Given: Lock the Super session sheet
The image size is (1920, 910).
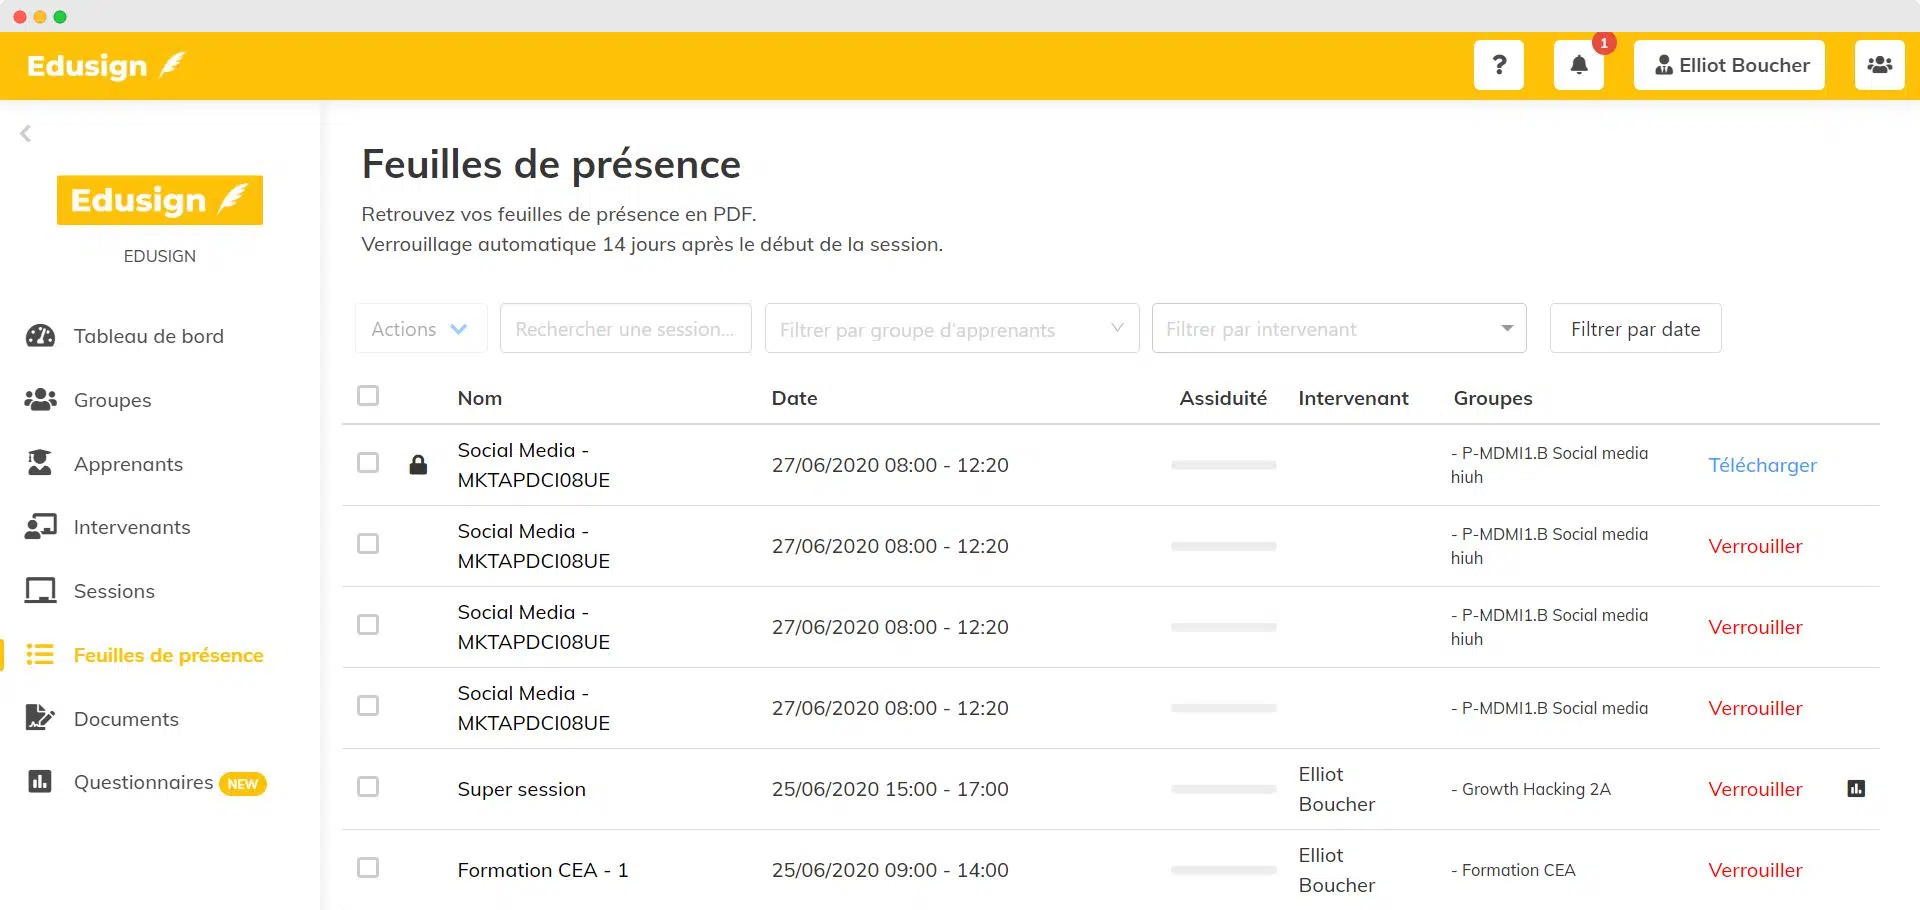Looking at the screenshot, I should click(x=1755, y=789).
